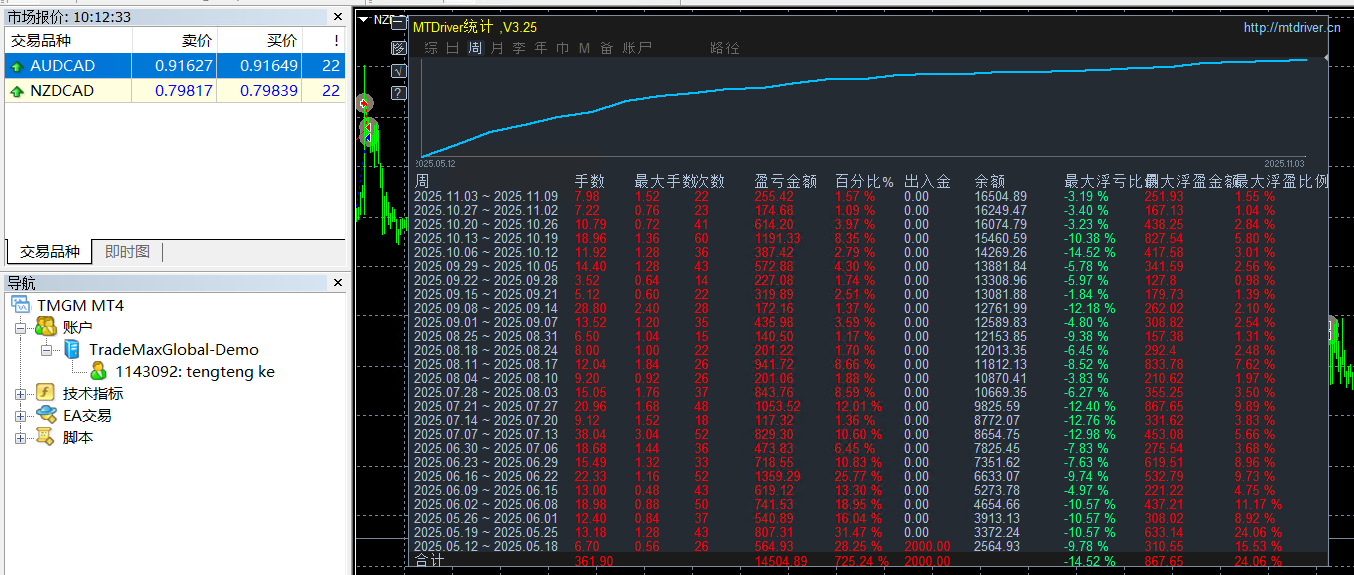Select the 账户 tab in MTDriver stats bar
This screenshot has width=1354, height=575.
(637, 48)
